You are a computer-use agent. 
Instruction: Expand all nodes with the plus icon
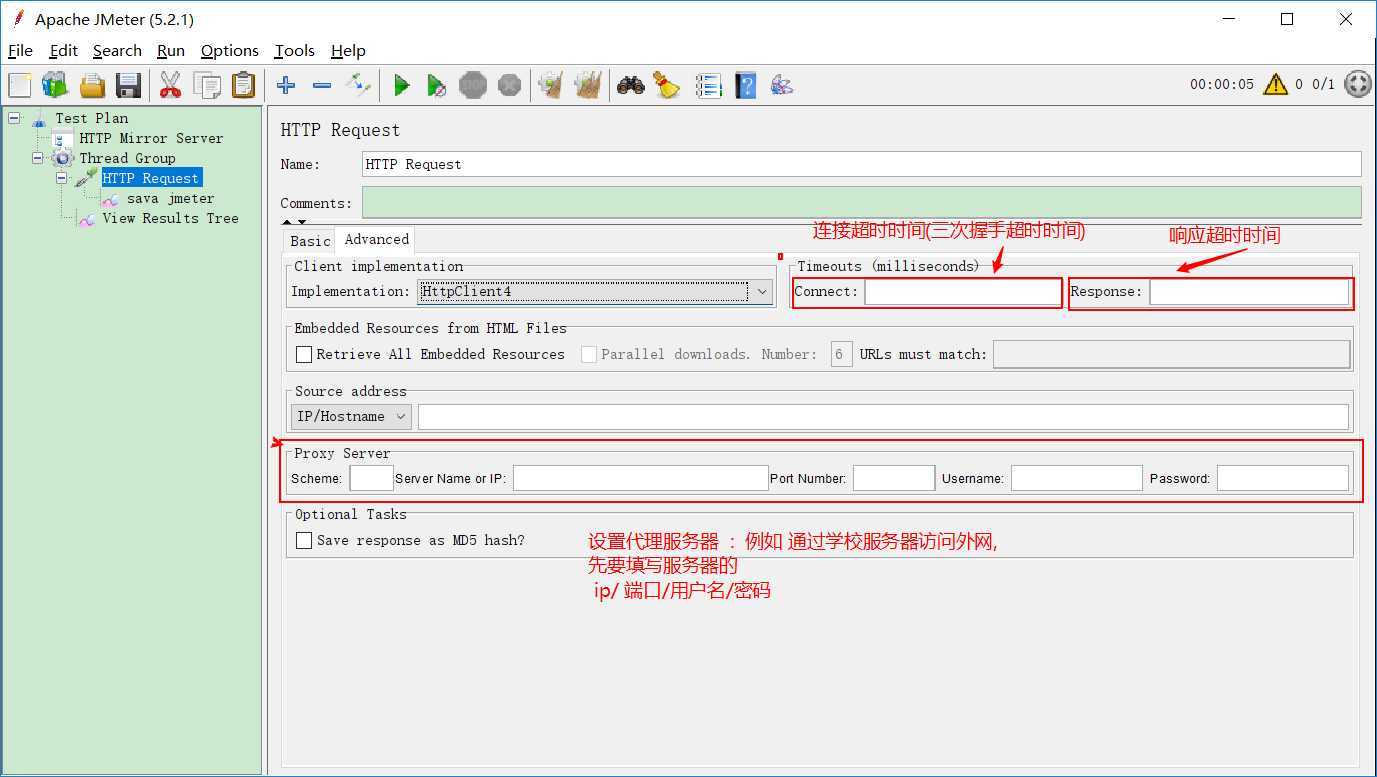click(x=286, y=85)
